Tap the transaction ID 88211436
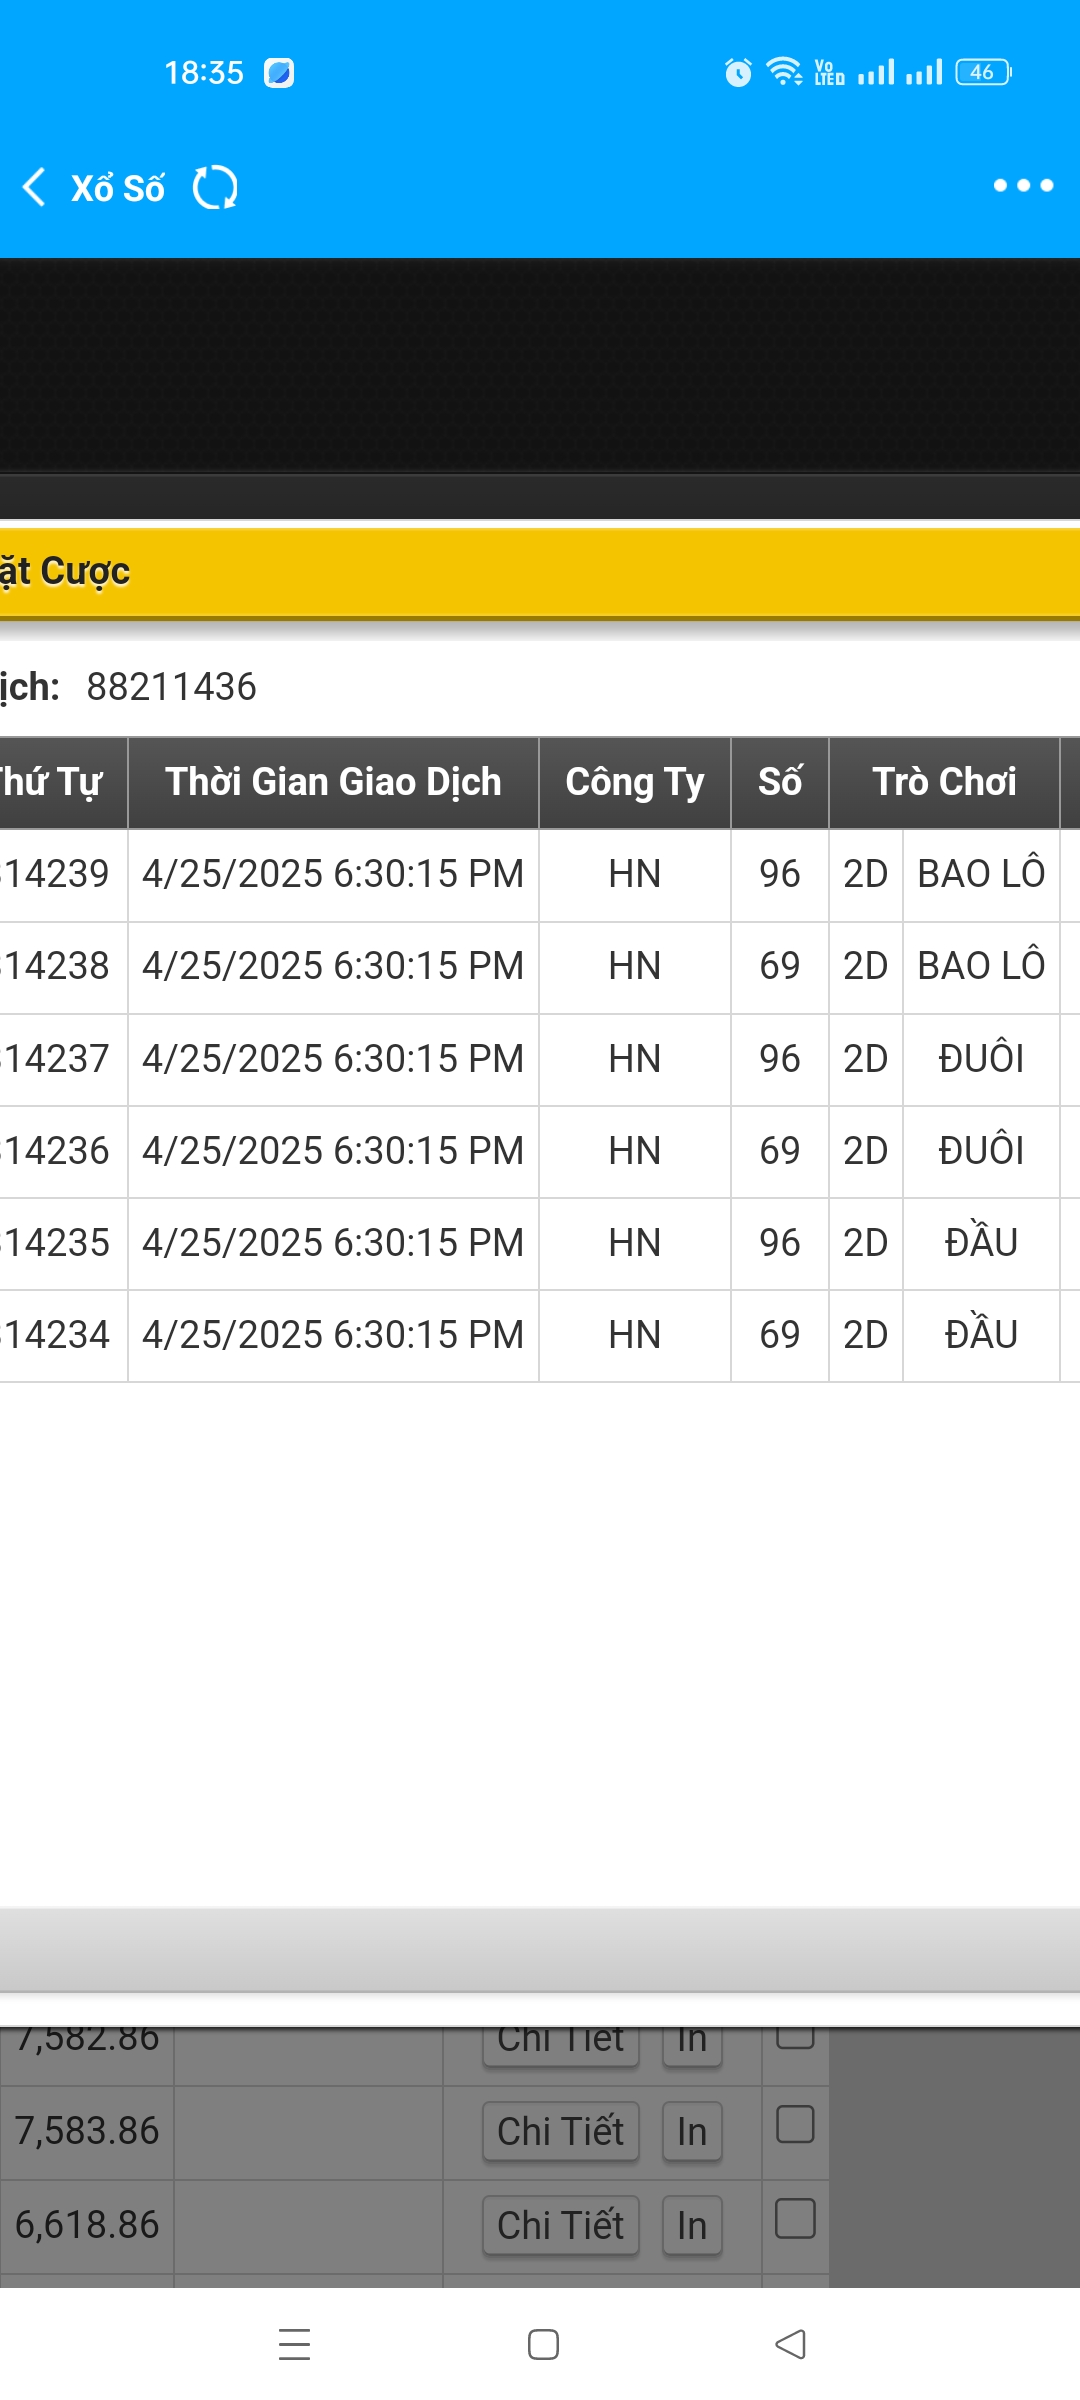The height and width of the screenshot is (2400, 1080). (x=171, y=687)
